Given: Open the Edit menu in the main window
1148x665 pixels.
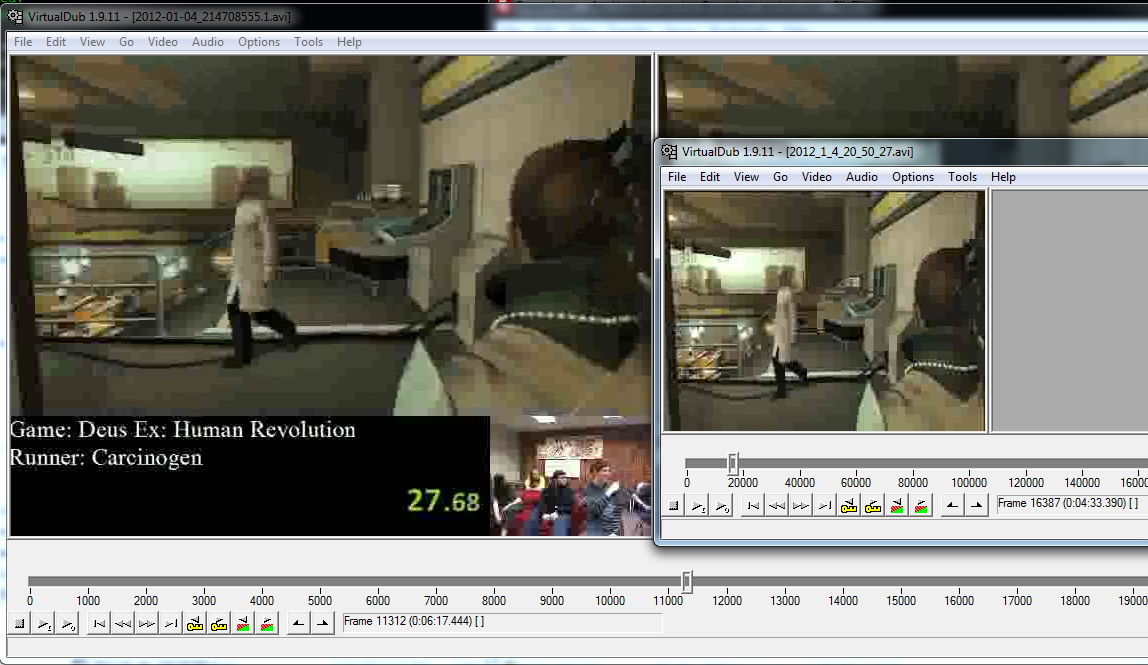Looking at the screenshot, I should [x=56, y=42].
